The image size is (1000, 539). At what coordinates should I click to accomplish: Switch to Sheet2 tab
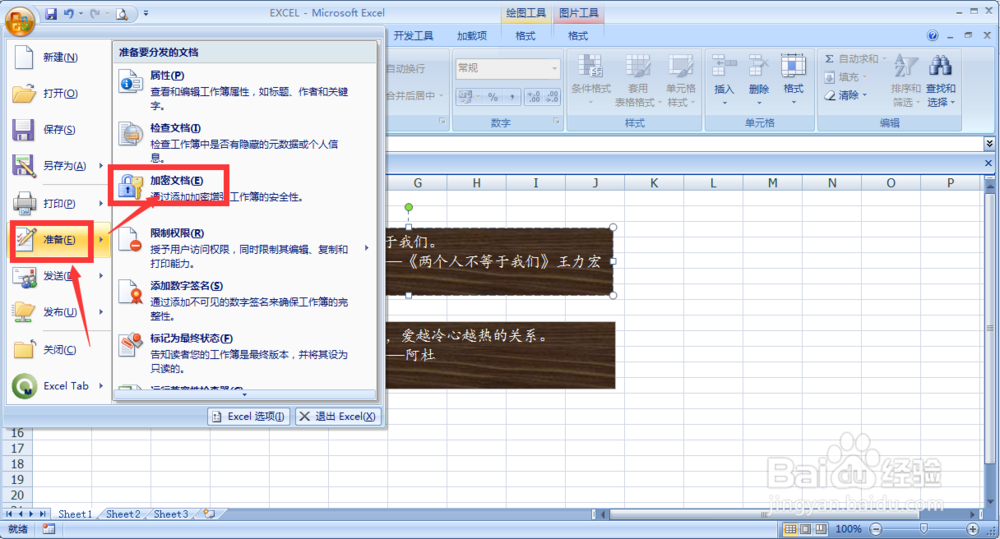click(x=123, y=514)
